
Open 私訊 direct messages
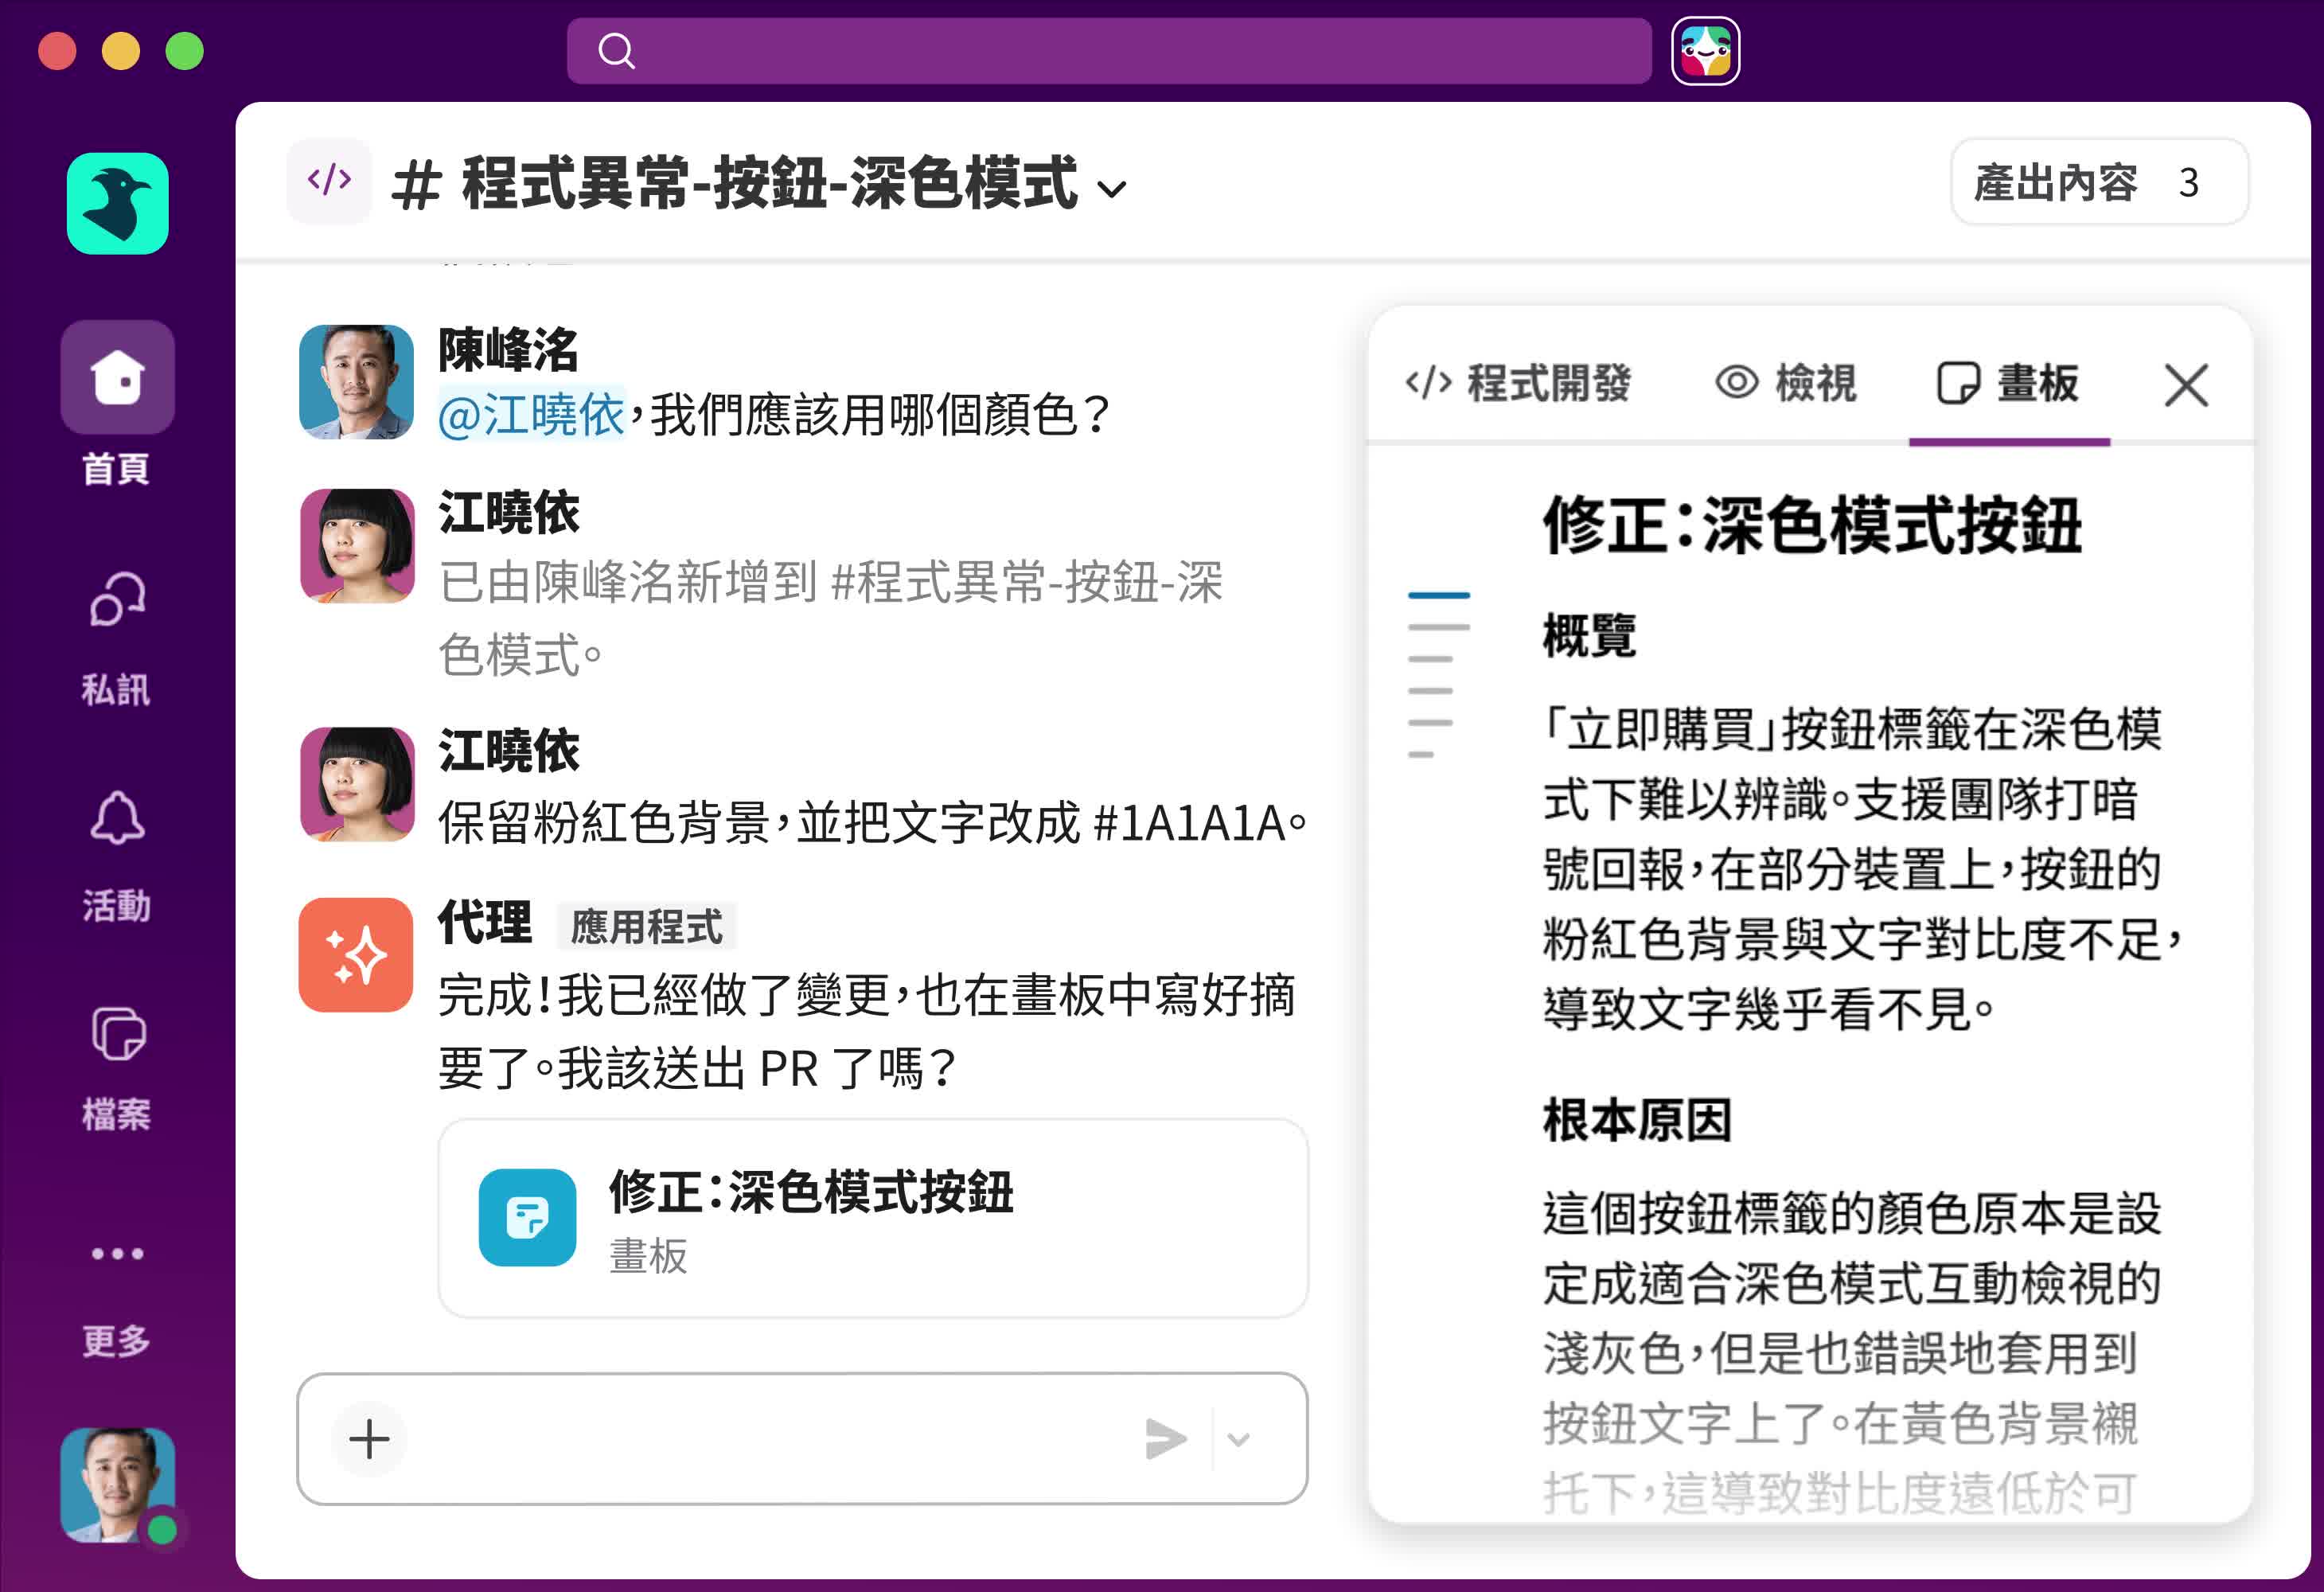117,638
